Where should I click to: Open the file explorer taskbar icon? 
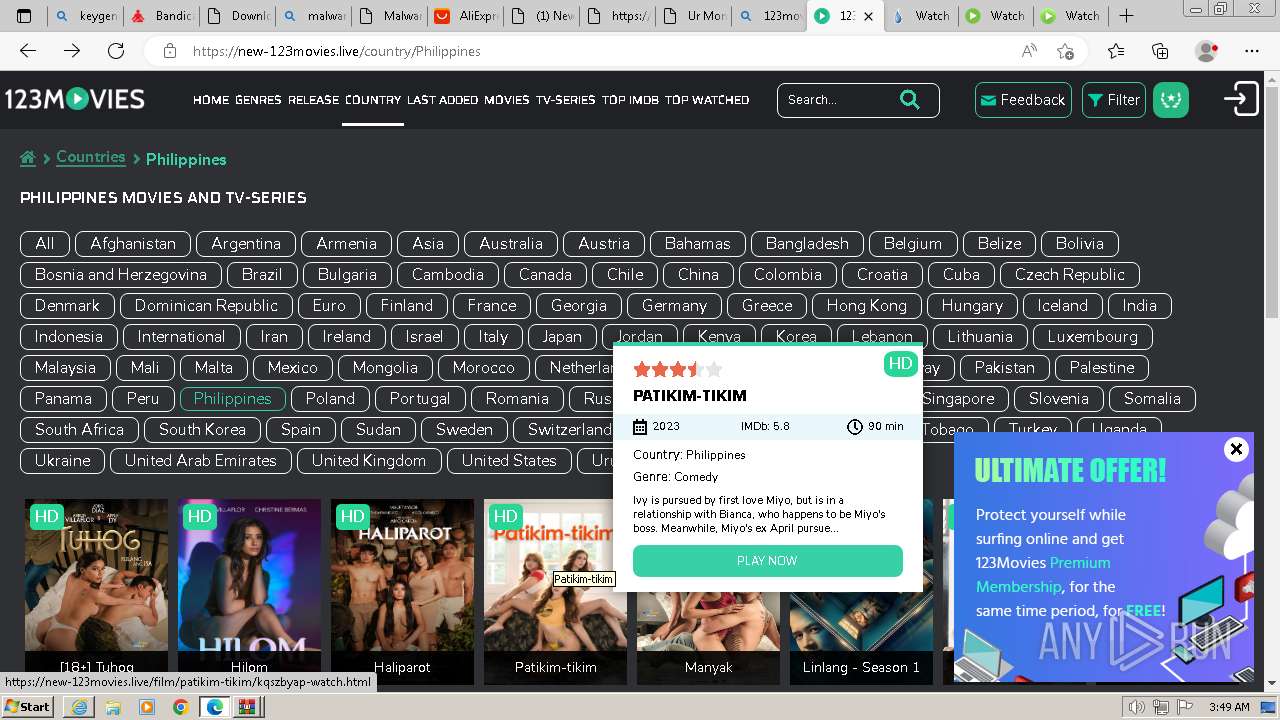(114, 707)
